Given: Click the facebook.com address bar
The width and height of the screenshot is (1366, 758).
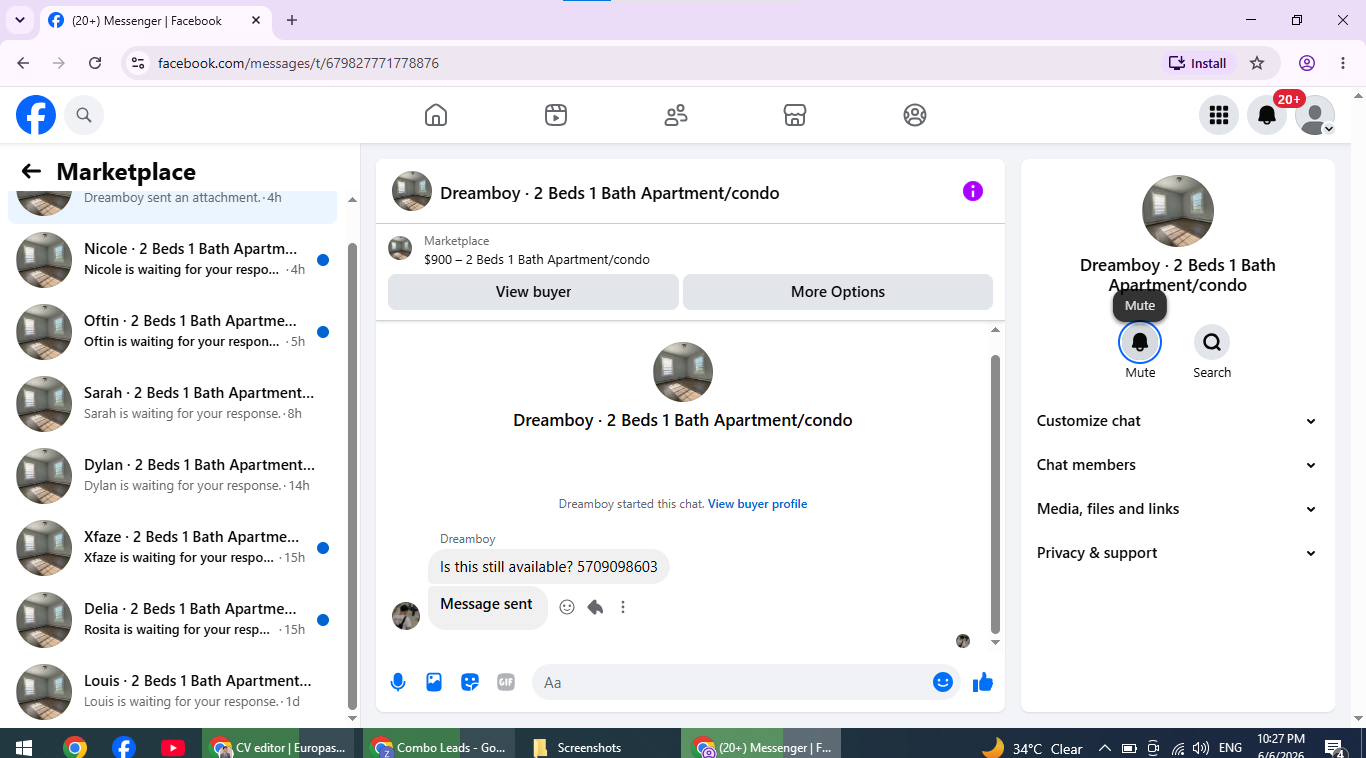Looking at the screenshot, I should point(640,63).
